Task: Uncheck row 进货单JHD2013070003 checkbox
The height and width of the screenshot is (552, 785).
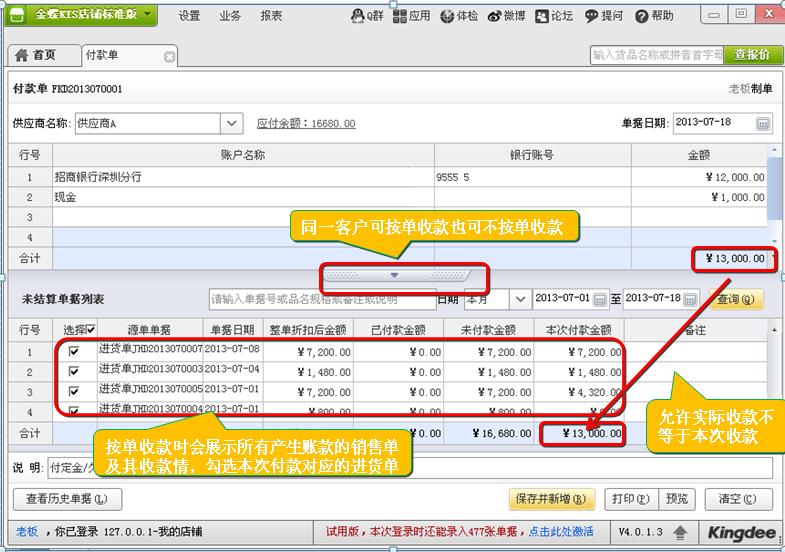Action: click(74, 371)
